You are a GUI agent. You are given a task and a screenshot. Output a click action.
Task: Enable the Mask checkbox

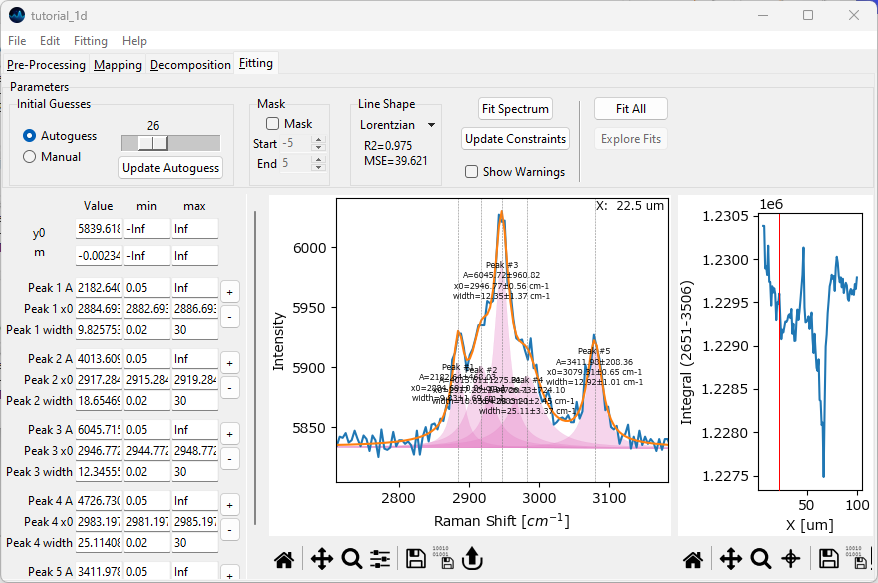(x=273, y=124)
